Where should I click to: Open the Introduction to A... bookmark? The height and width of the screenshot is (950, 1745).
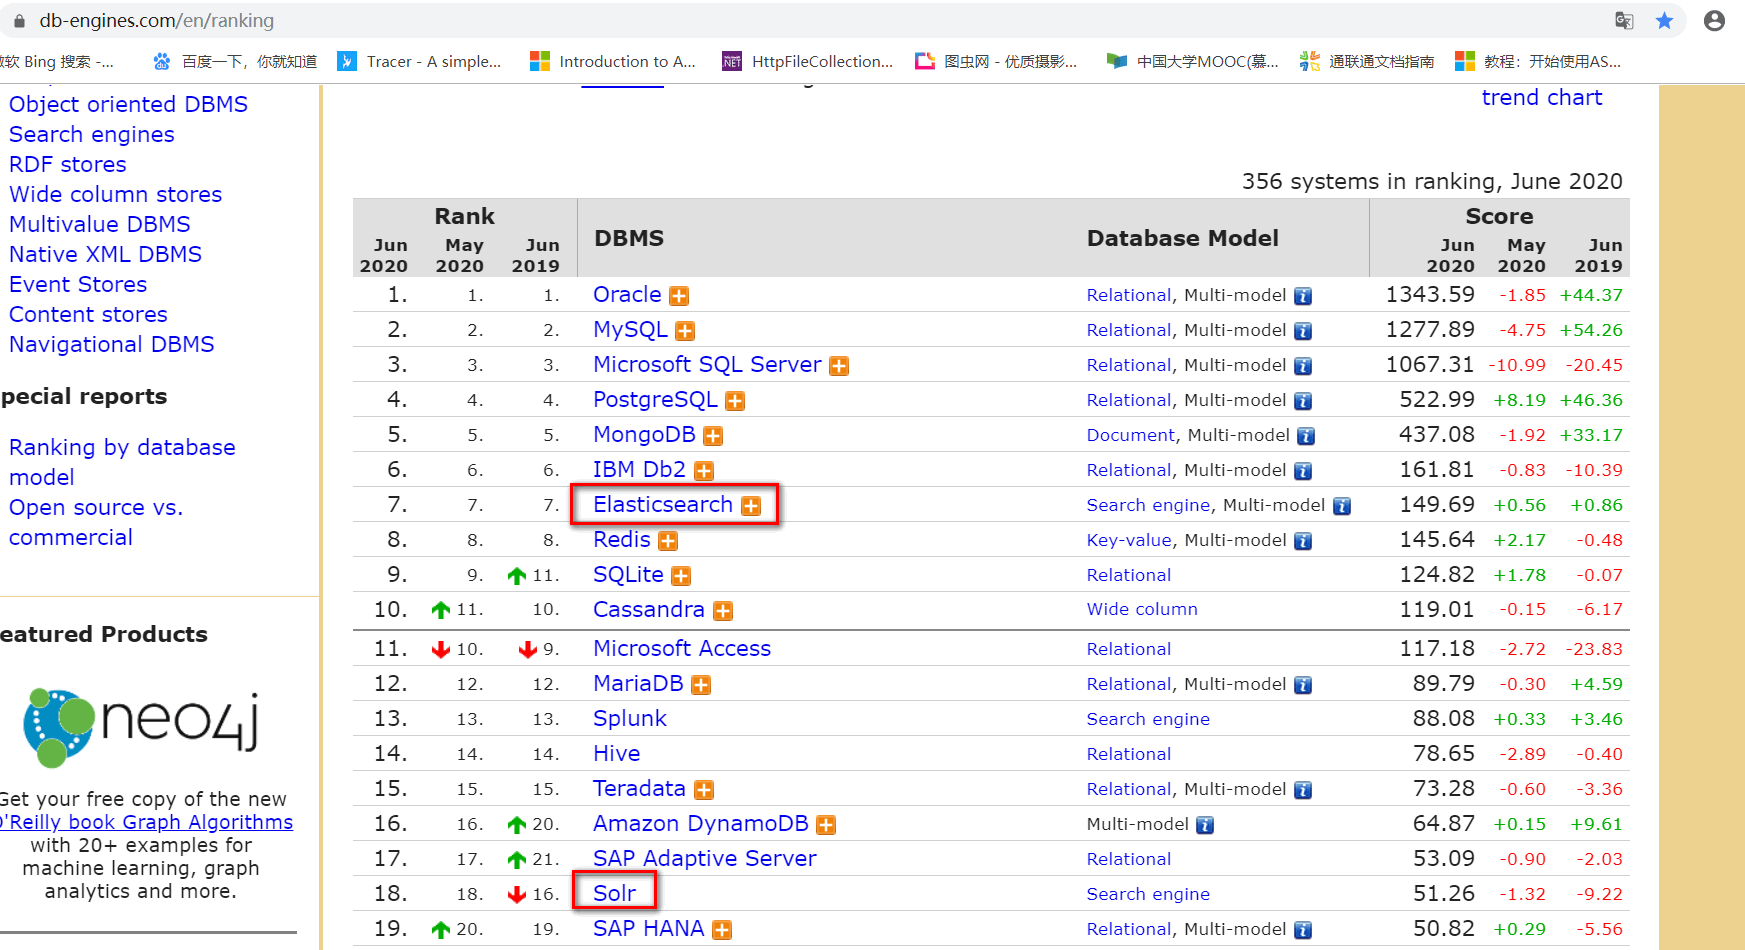coord(613,62)
